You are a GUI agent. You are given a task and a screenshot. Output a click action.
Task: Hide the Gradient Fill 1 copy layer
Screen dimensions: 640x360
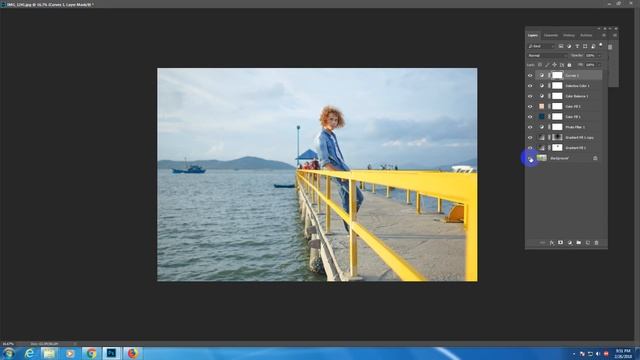point(530,138)
